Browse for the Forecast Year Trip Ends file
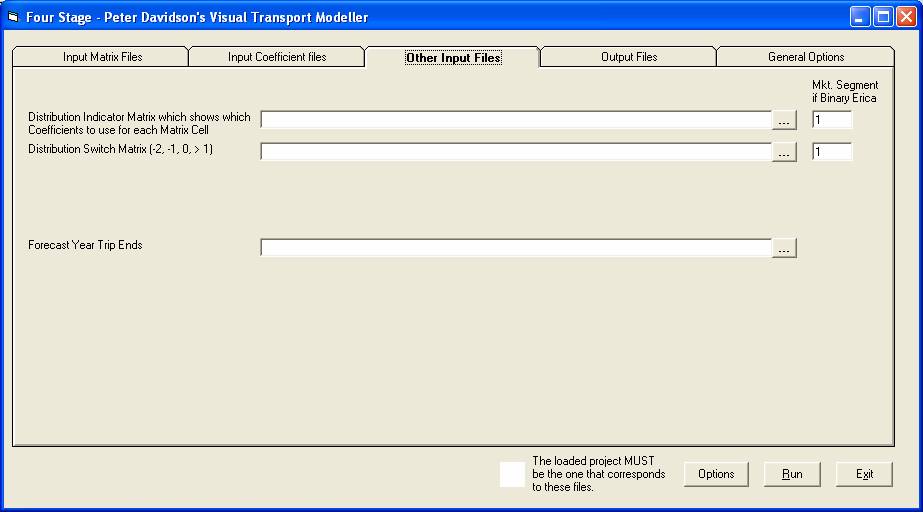This screenshot has height=512, width=923. [x=784, y=248]
